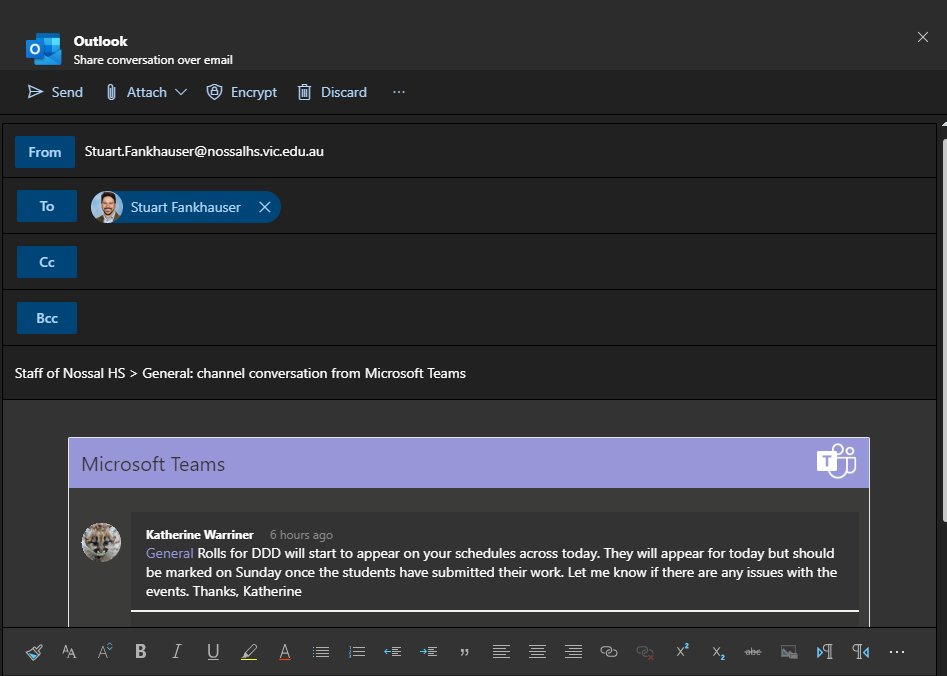Image resolution: width=947 pixels, height=676 pixels.
Task: Set left-to-right text direction
Action: (x=824, y=651)
